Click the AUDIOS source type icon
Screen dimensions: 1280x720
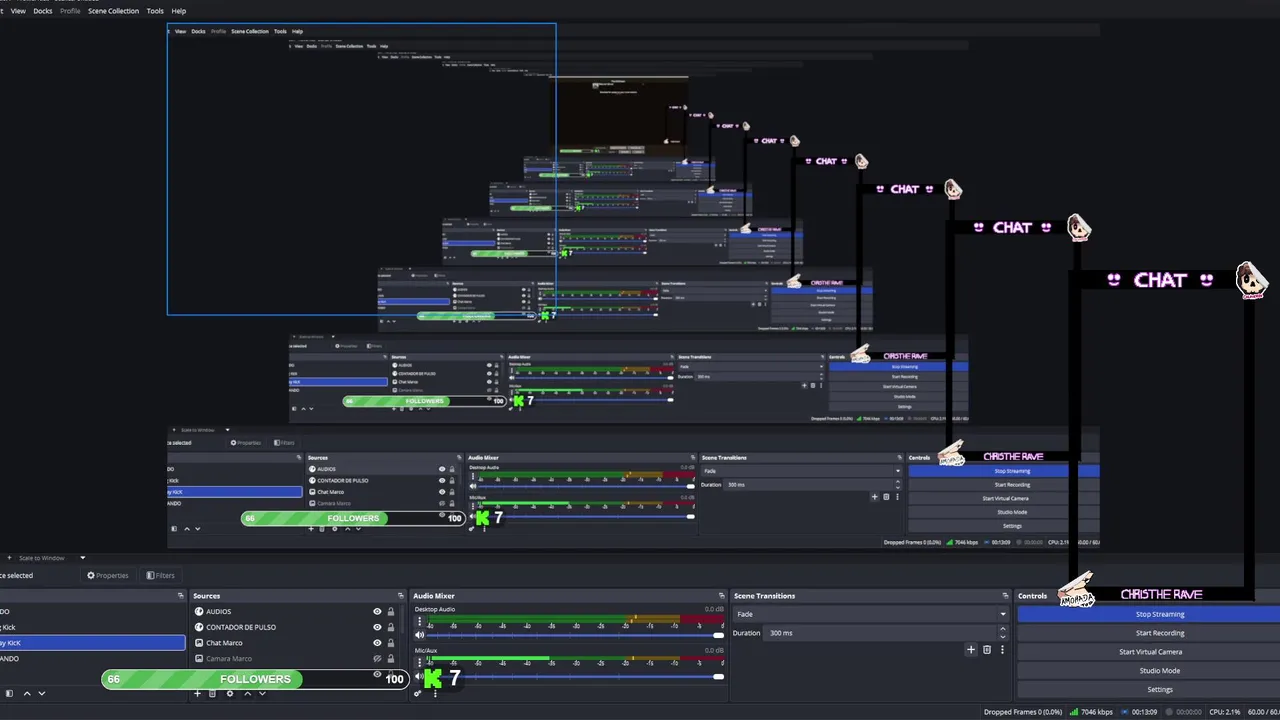[x=199, y=611]
